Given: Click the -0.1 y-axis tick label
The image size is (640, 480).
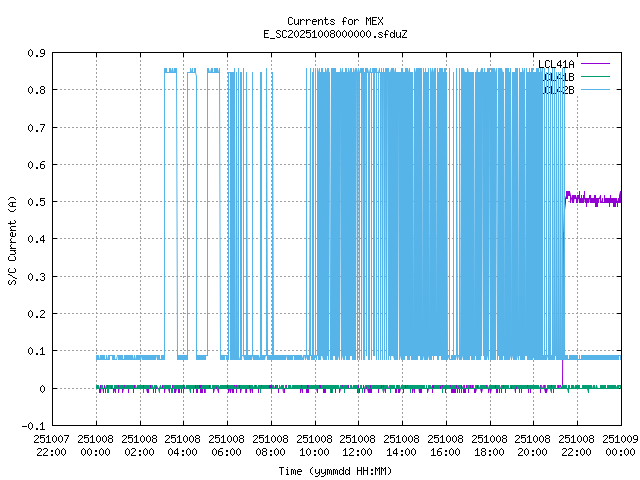Looking at the screenshot, I should 33,426.
